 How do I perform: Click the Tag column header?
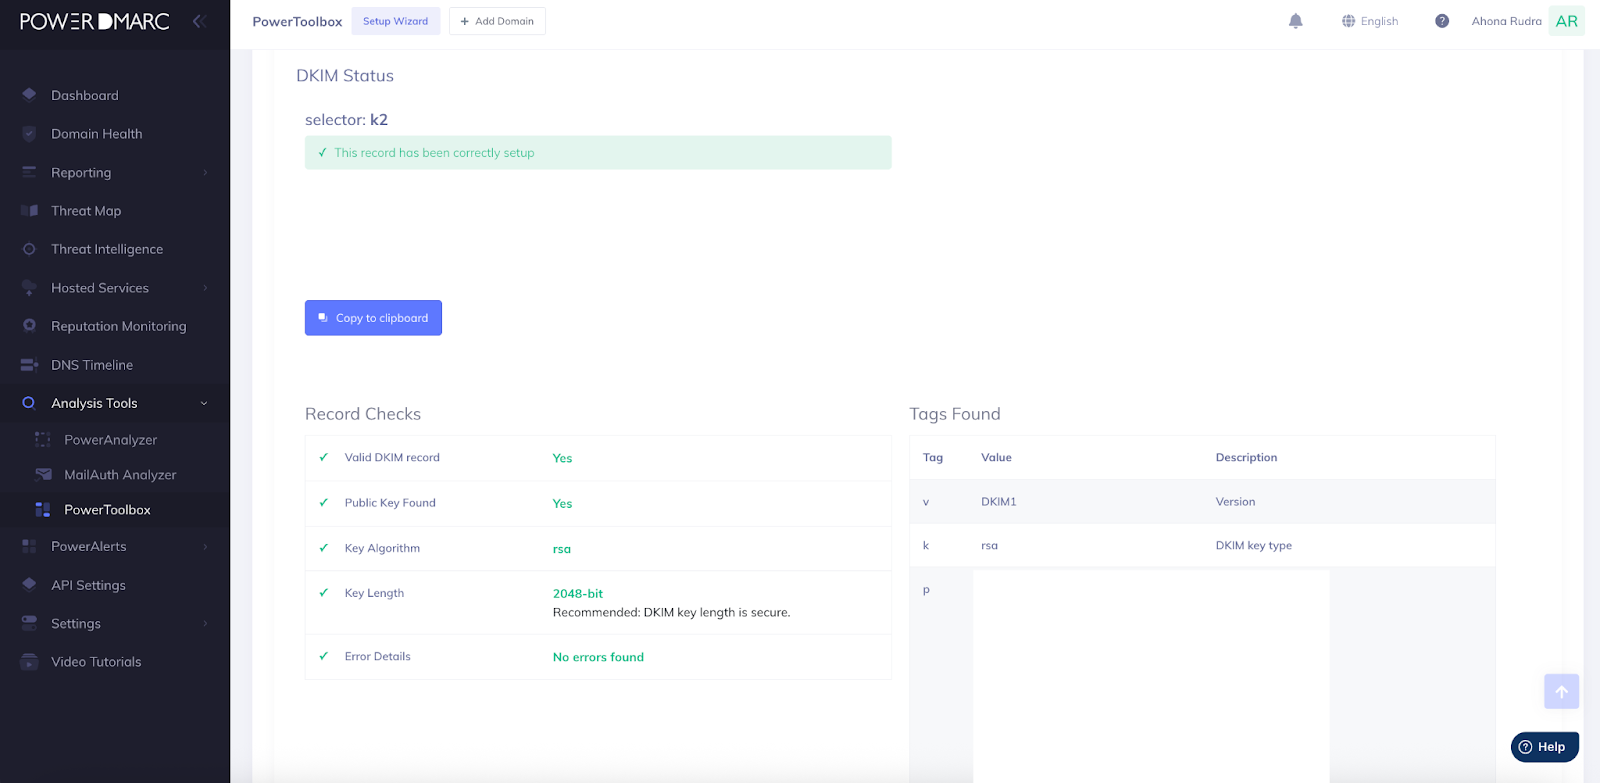(x=933, y=457)
